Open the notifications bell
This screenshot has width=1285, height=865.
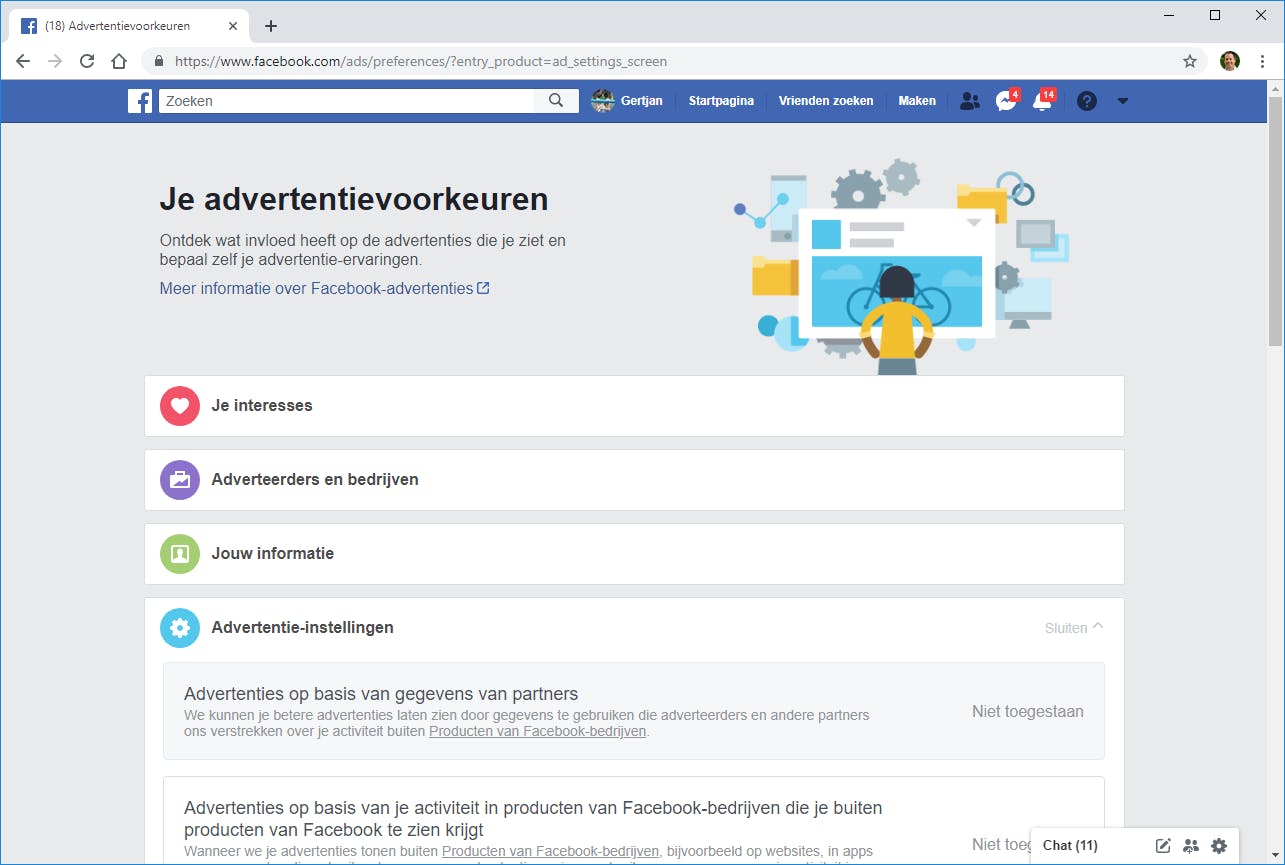(x=1043, y=101)
